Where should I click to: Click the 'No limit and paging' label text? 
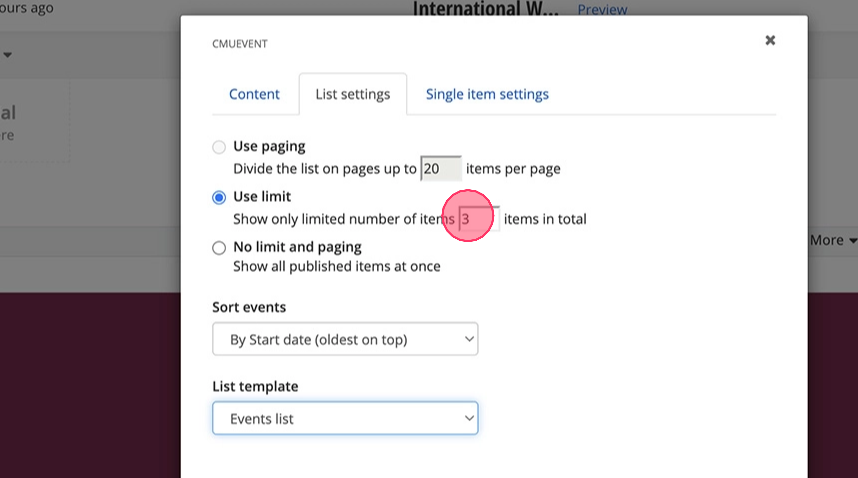click(297, 246)
